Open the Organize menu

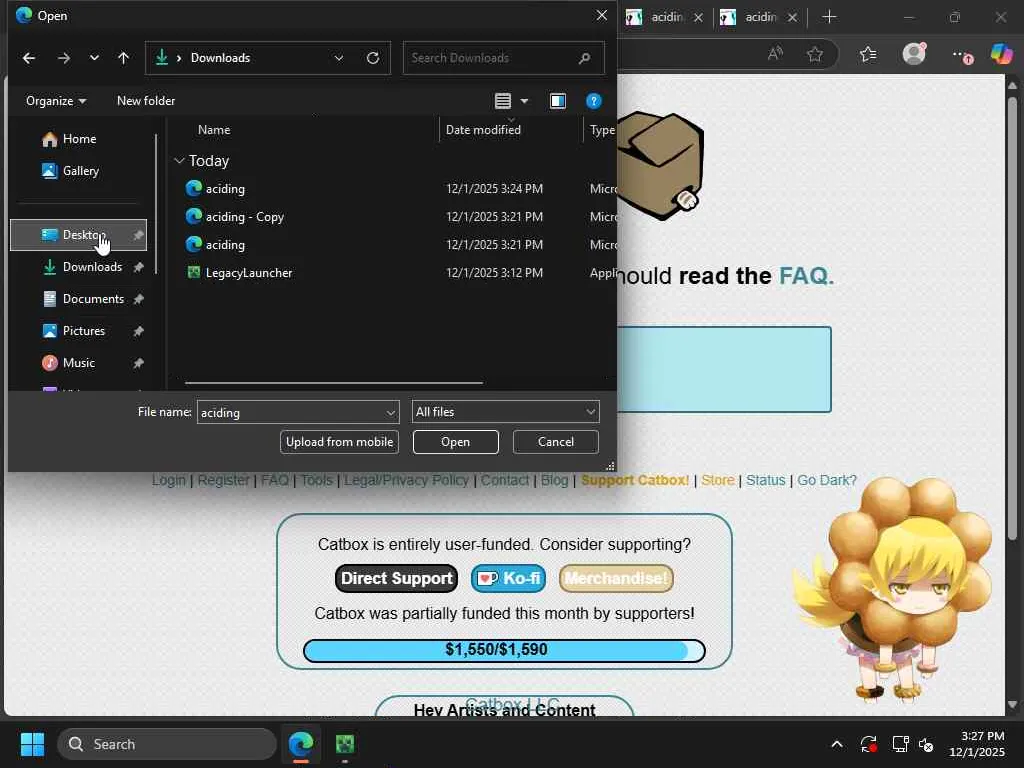[56, 101]
